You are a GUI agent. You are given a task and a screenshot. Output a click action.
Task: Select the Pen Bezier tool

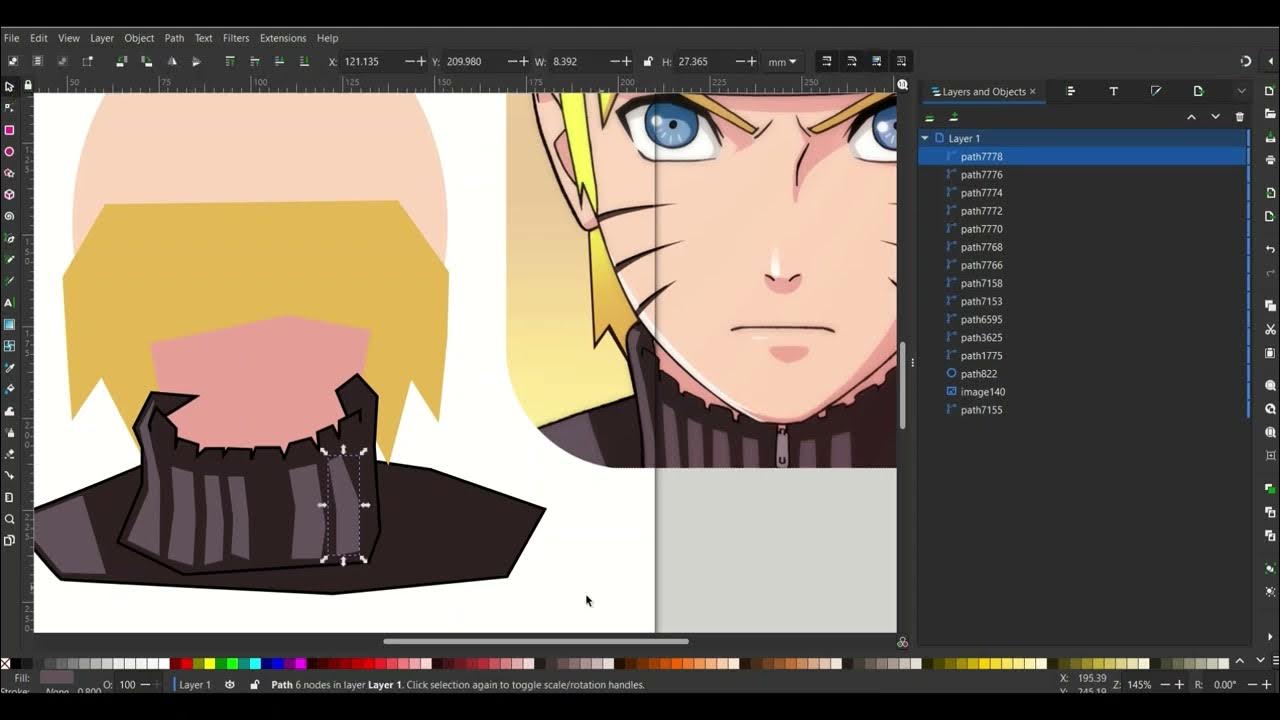pyautogui.click(x=9, y=238)
